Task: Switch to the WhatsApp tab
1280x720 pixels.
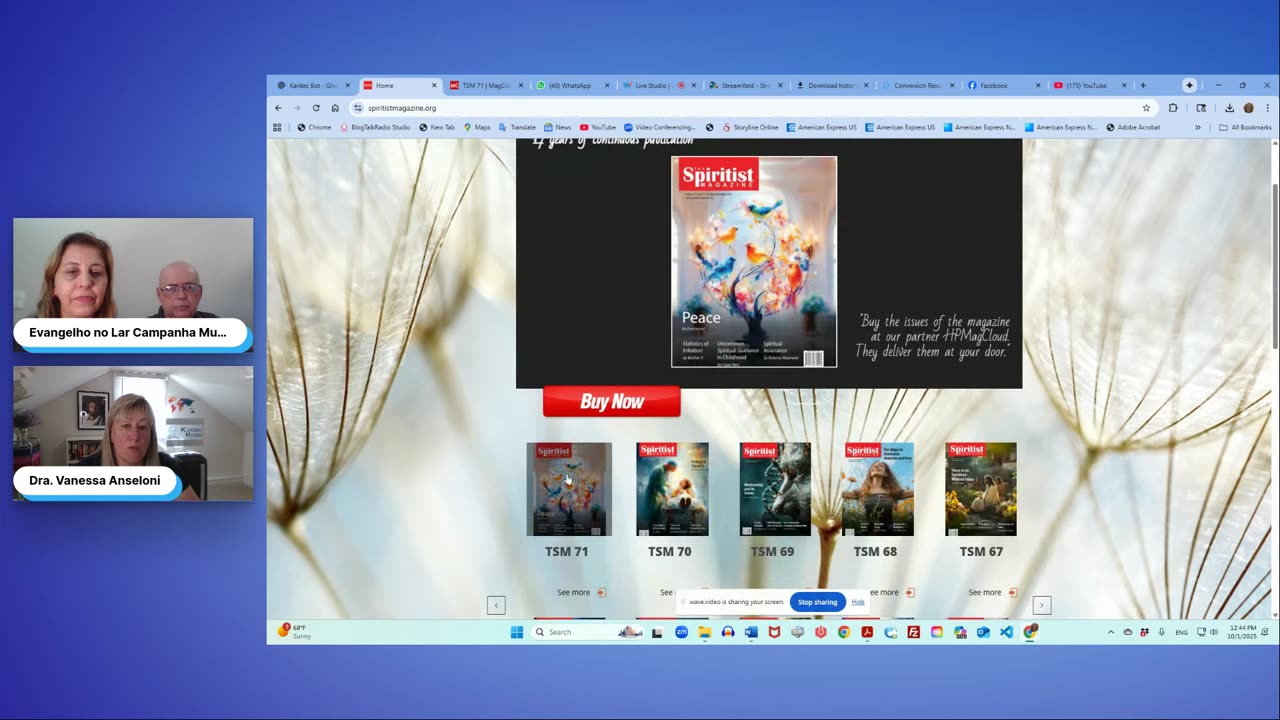Action: 571,85
